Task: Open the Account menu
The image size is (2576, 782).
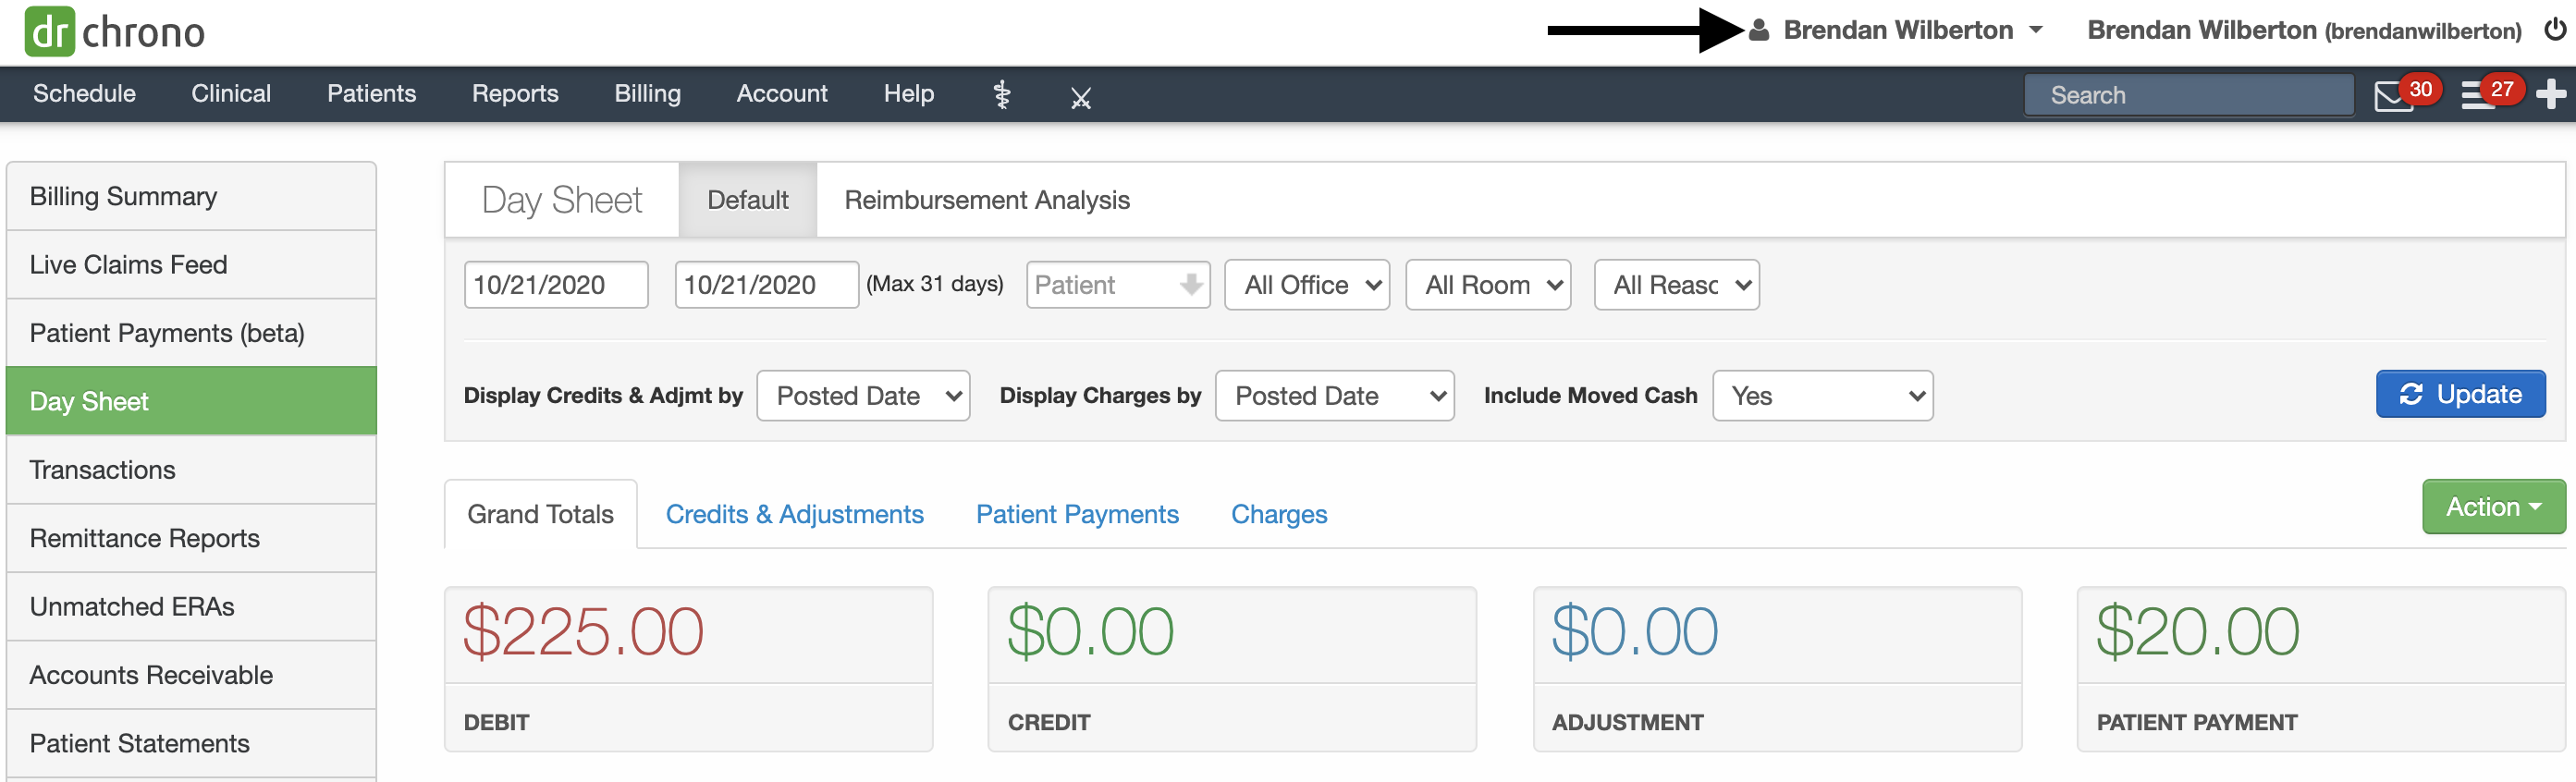Action: click(x=782, y=94)
